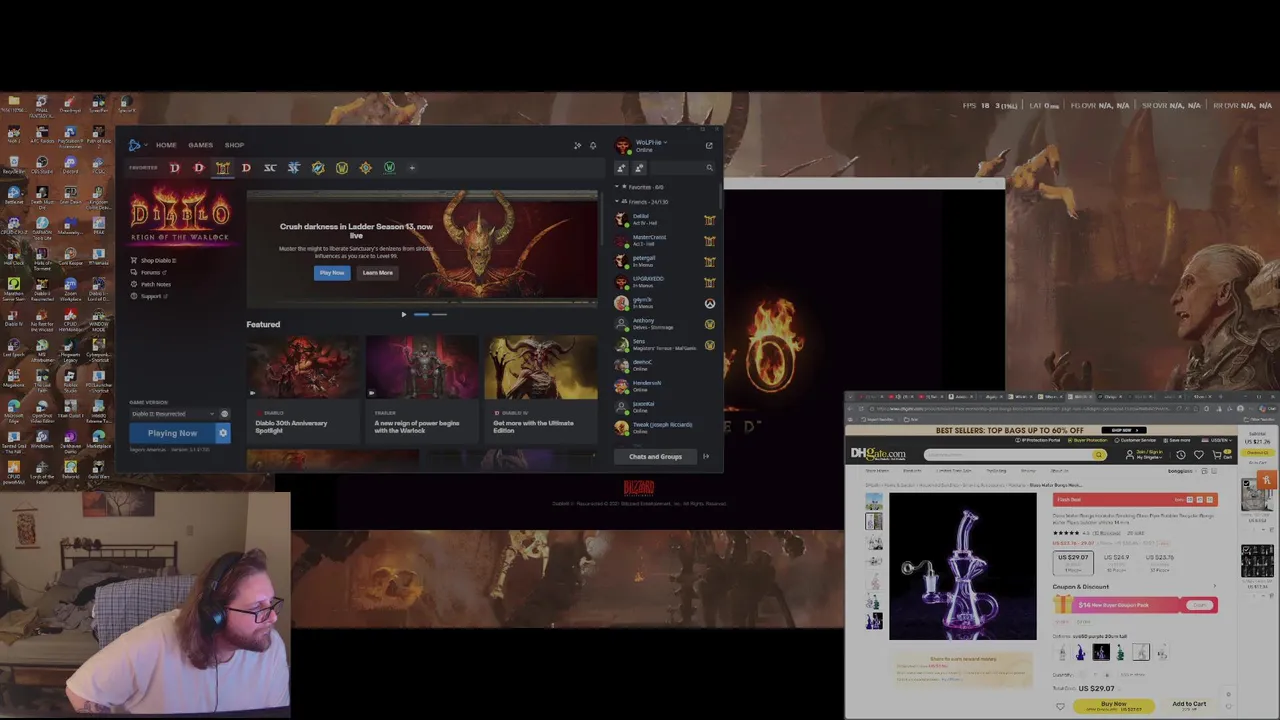Image resolution: width=1280 pixels, height=720 pixels.
Task: Click Learn More on the banner
Action: tap(377, 272)
